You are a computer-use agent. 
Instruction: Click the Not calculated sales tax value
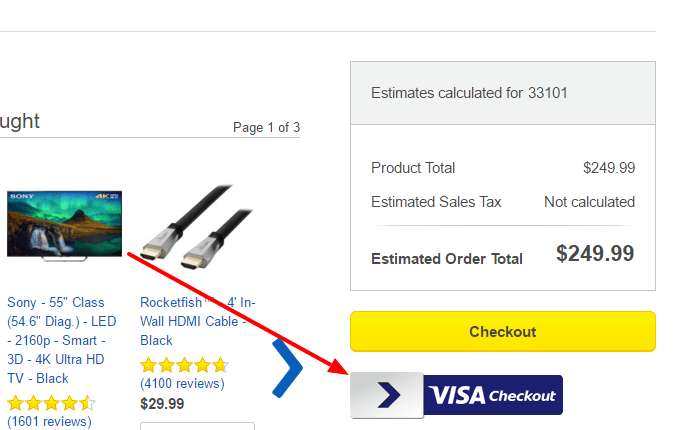coord(589,202)
